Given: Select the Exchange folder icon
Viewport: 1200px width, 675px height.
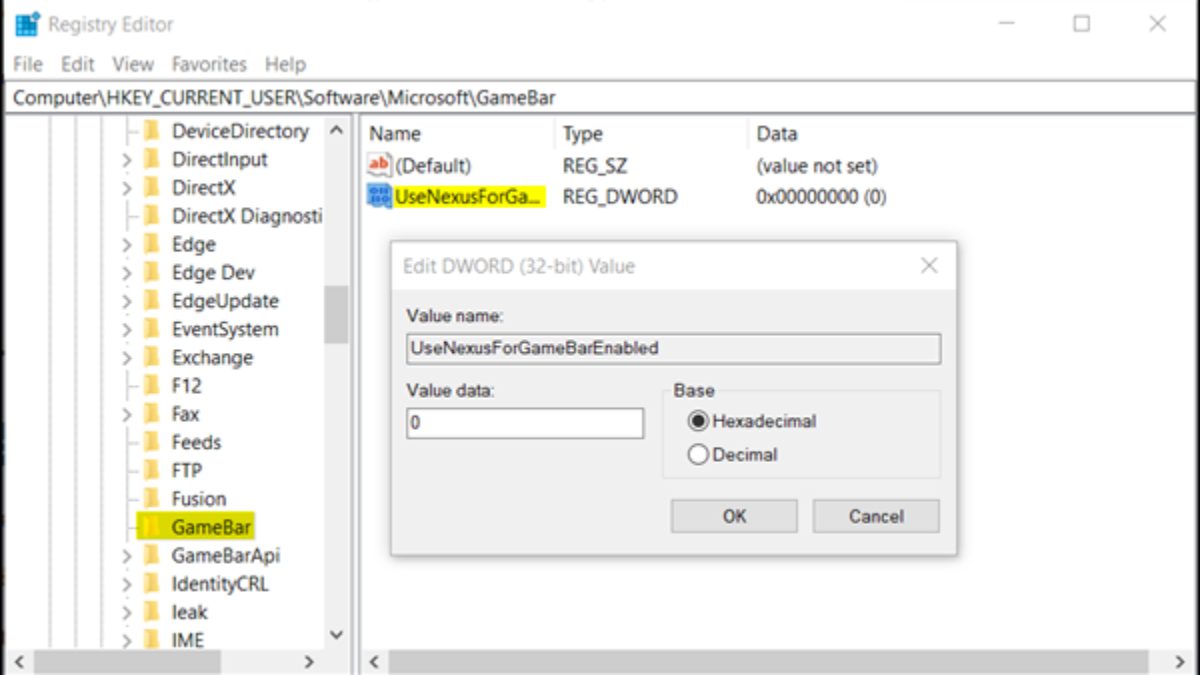Looking at the screenshot, I should pos(152,357).
